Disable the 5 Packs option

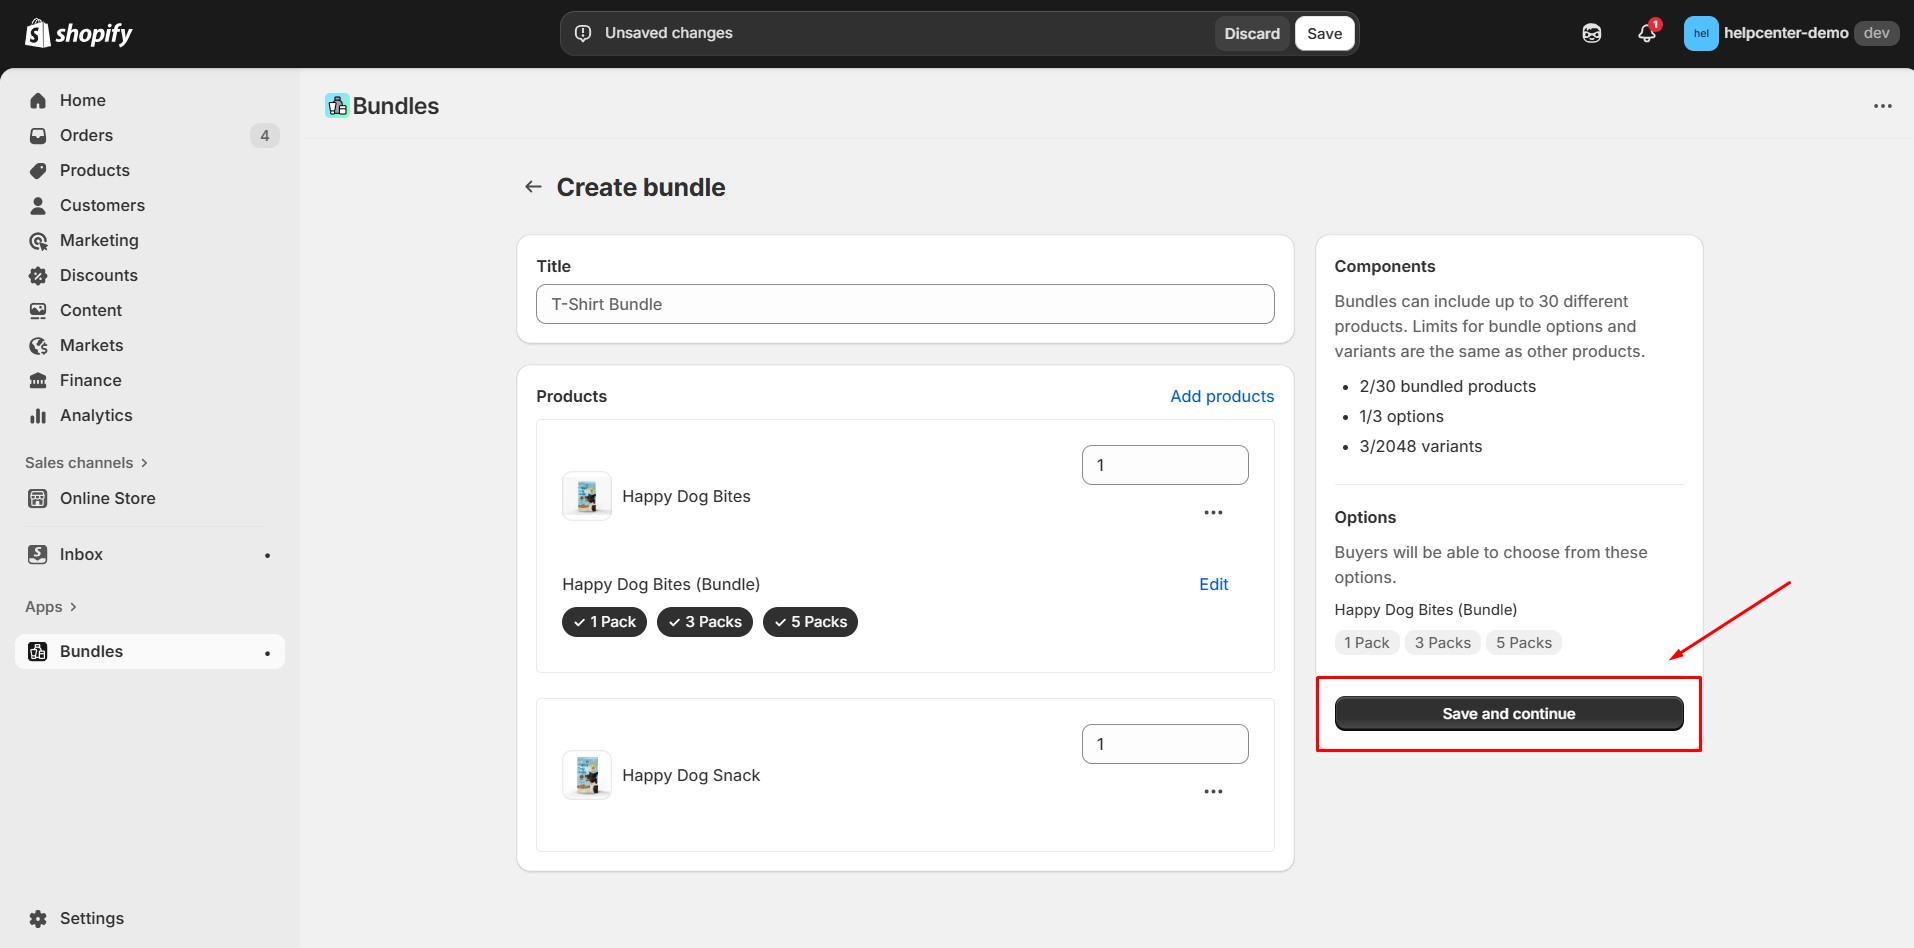(810, 621)
